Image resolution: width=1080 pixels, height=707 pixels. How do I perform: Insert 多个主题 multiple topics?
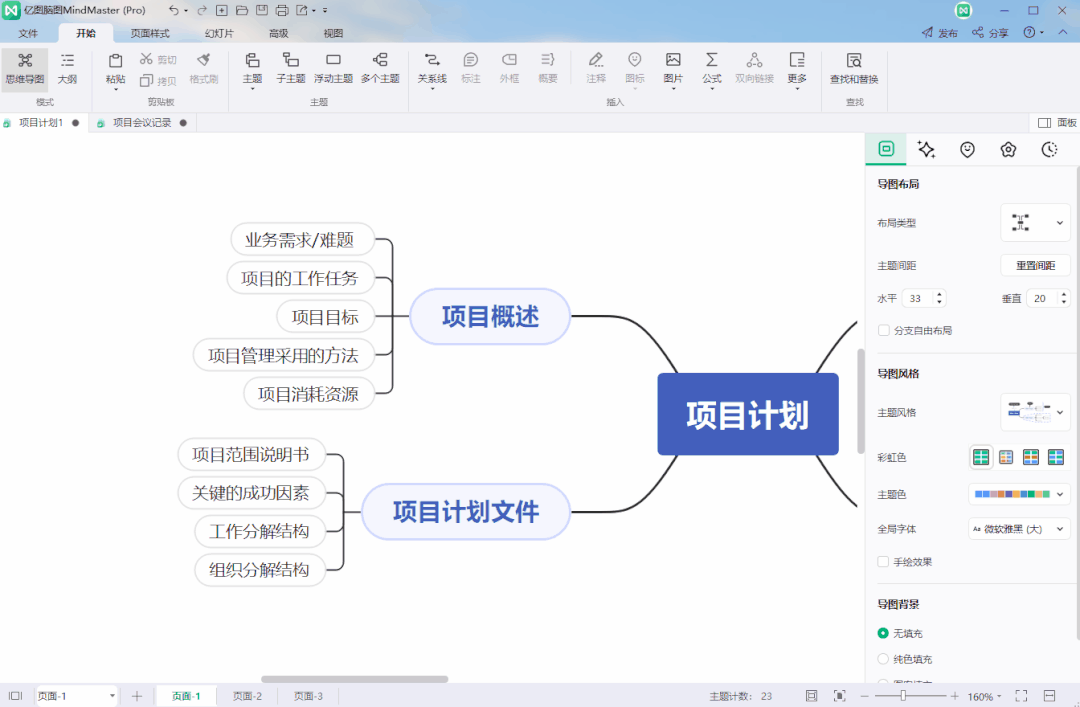(380, 68)
